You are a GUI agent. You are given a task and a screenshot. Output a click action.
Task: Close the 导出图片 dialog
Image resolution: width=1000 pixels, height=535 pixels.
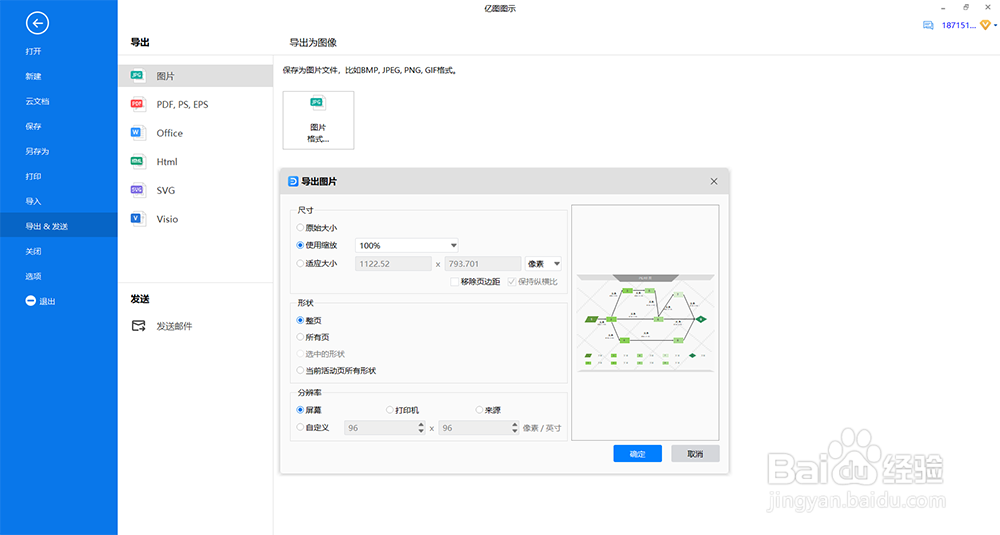point(714,182)
